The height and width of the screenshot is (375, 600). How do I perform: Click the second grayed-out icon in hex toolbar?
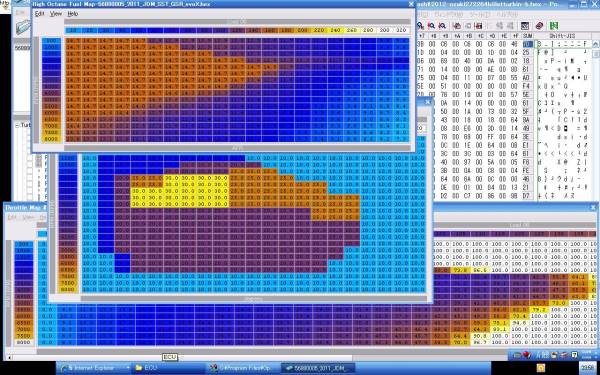pos(510,26)
